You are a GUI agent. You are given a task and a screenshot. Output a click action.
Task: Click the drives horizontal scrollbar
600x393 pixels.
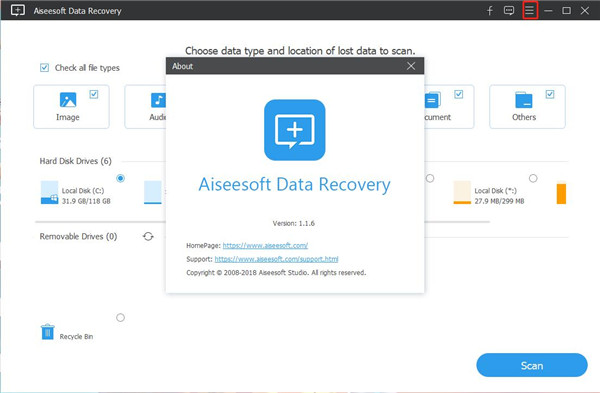(x=262, y=222)
